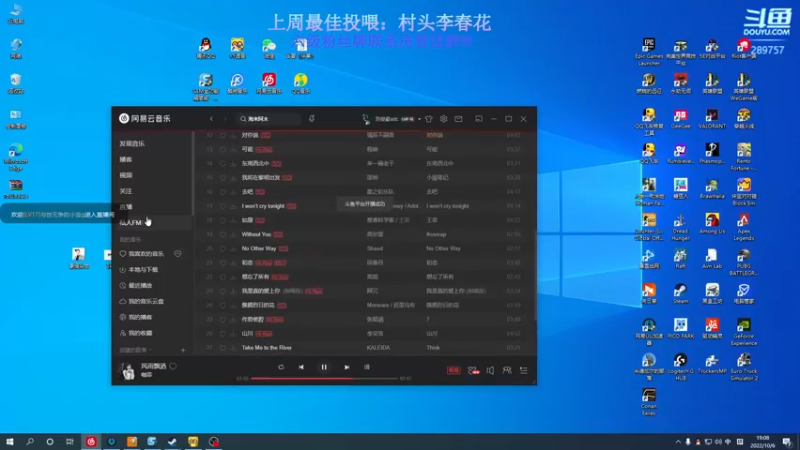Image resolution: width=800 pixels, height=450 pixels.
Task: Open the Steam desktop shortcut
Action: [x=680, y=293]
